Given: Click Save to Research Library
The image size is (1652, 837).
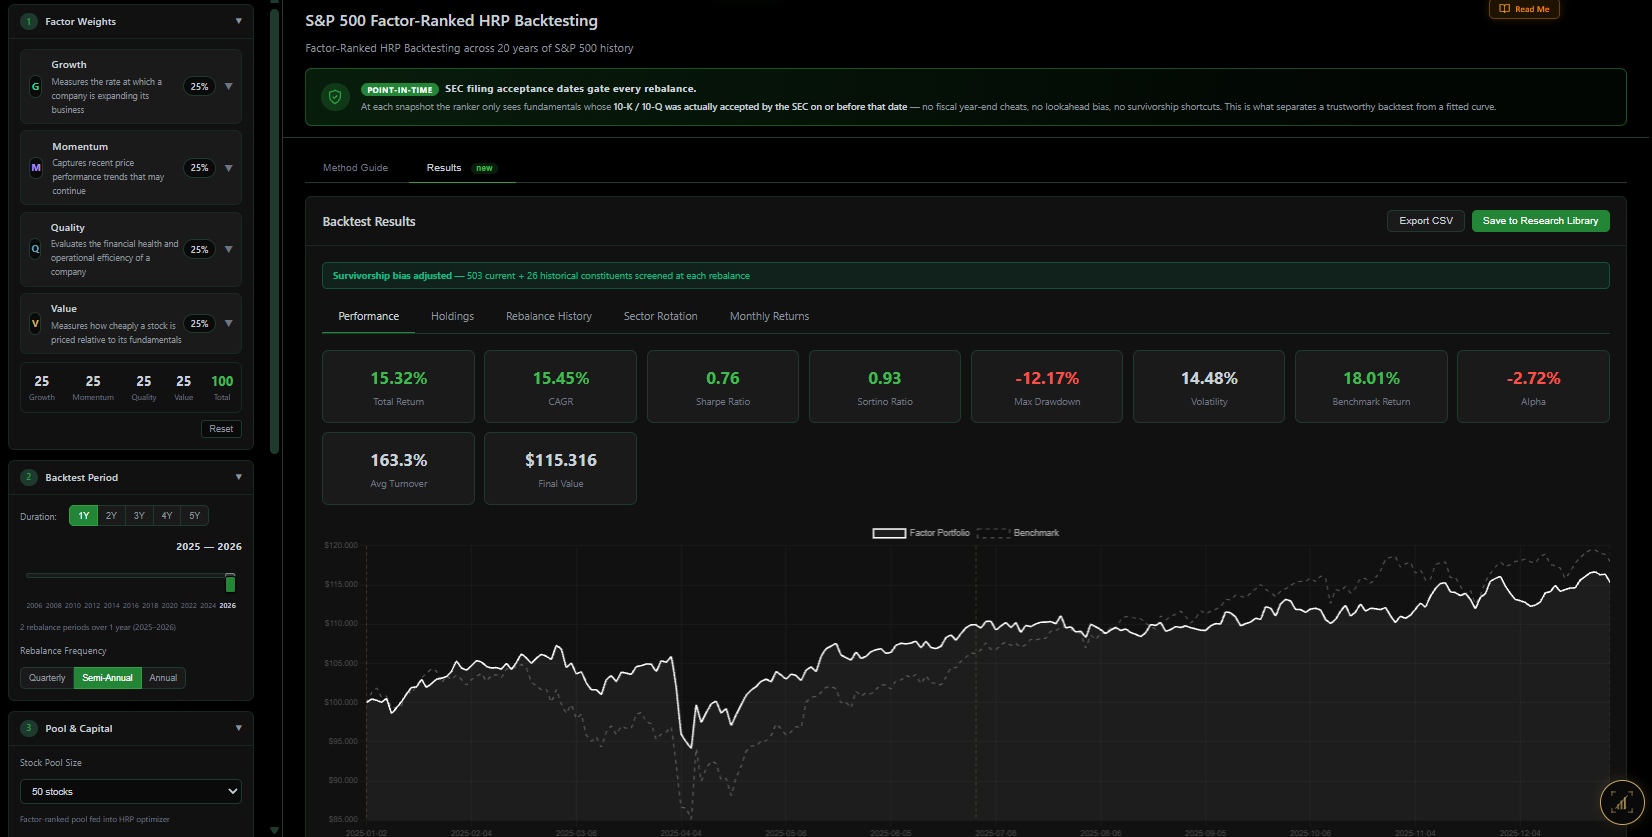Looking at the screenshot, I should point(1540,221).
